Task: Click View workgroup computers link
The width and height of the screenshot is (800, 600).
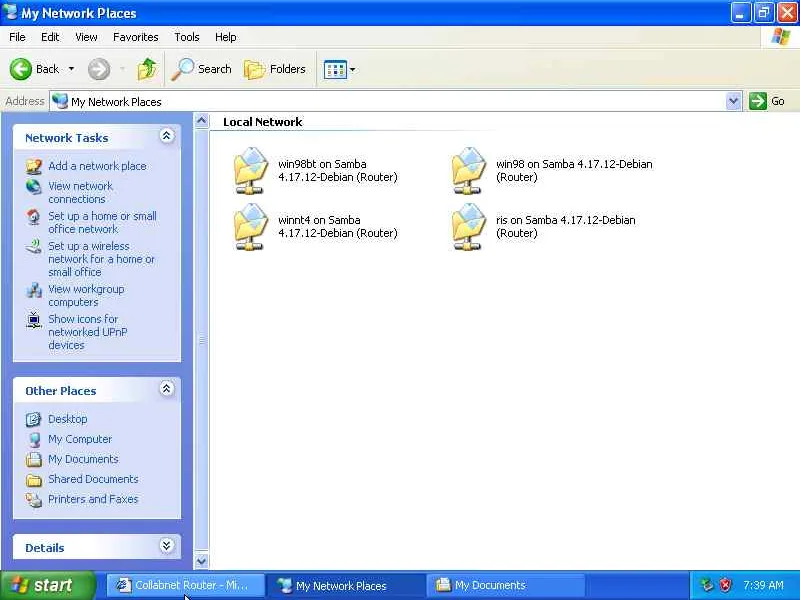Action: [x=86, y=295]
